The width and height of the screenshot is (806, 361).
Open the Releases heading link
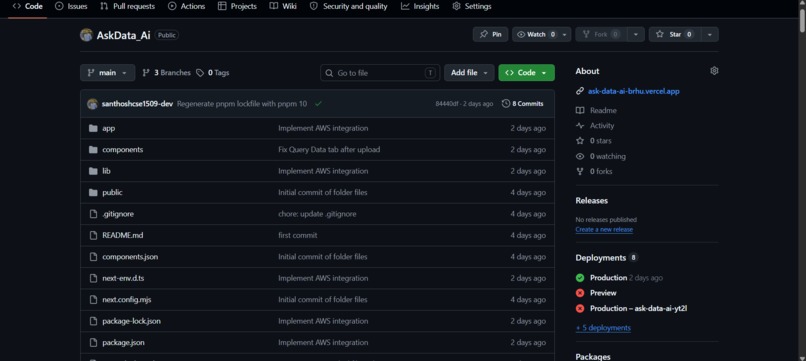(x=591, y=201)
